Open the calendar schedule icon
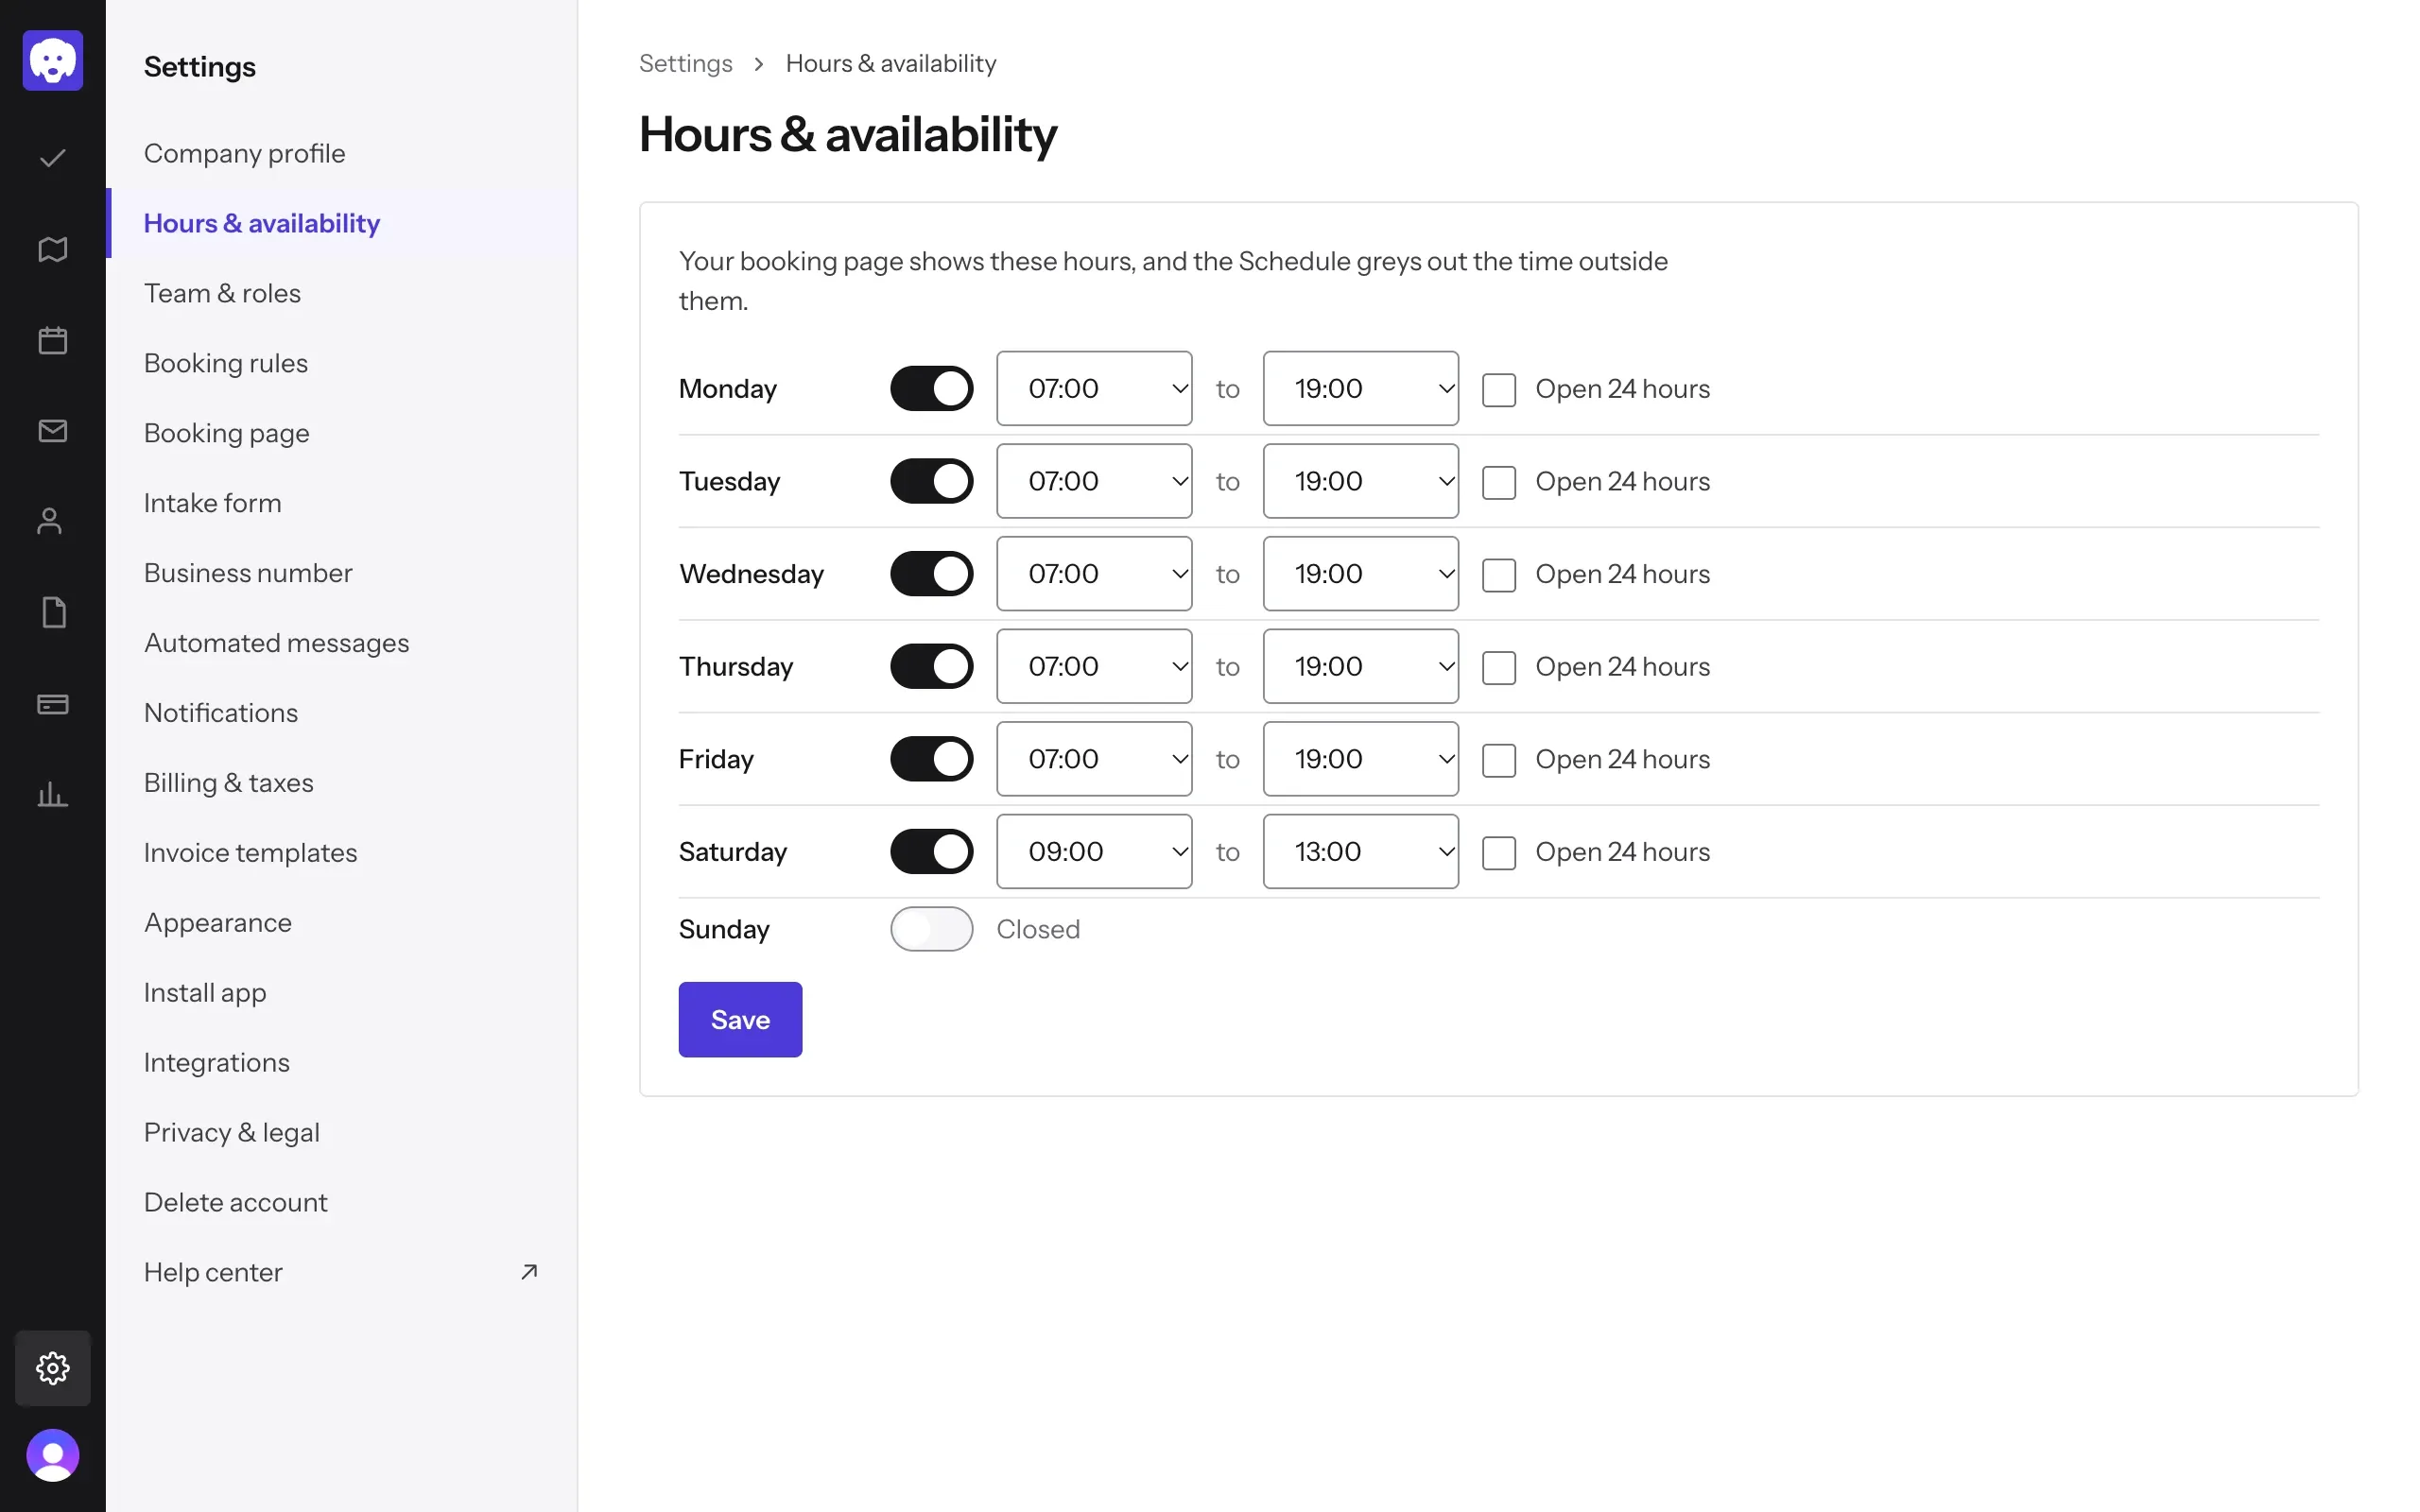 click(53, 340)
